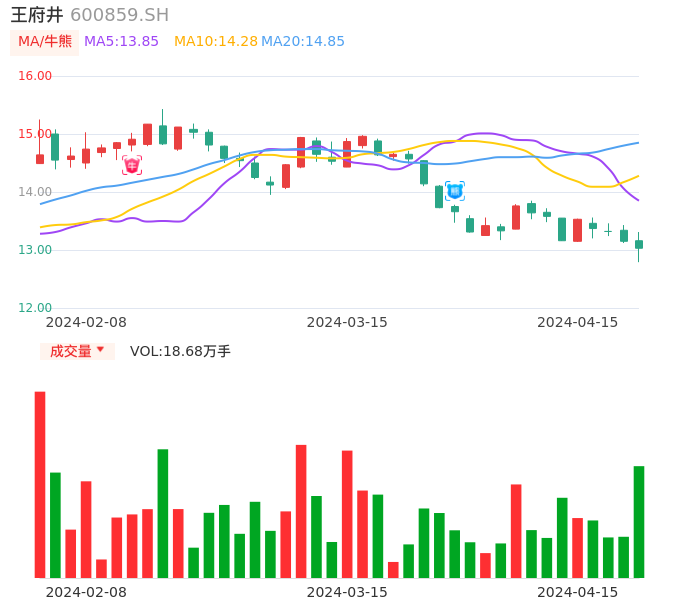Toggle the MA20 blue line legend
The height and width of the screenshot is (606, 686).
(x=302, y=42)
